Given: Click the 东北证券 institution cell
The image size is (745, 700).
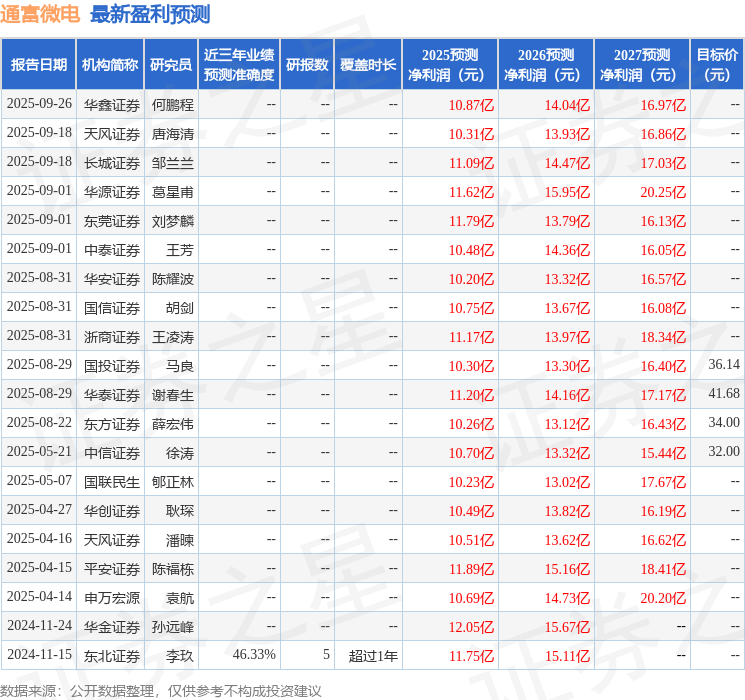Looking at the screenshot, I should pyautogui.click(x=111, y=655).
